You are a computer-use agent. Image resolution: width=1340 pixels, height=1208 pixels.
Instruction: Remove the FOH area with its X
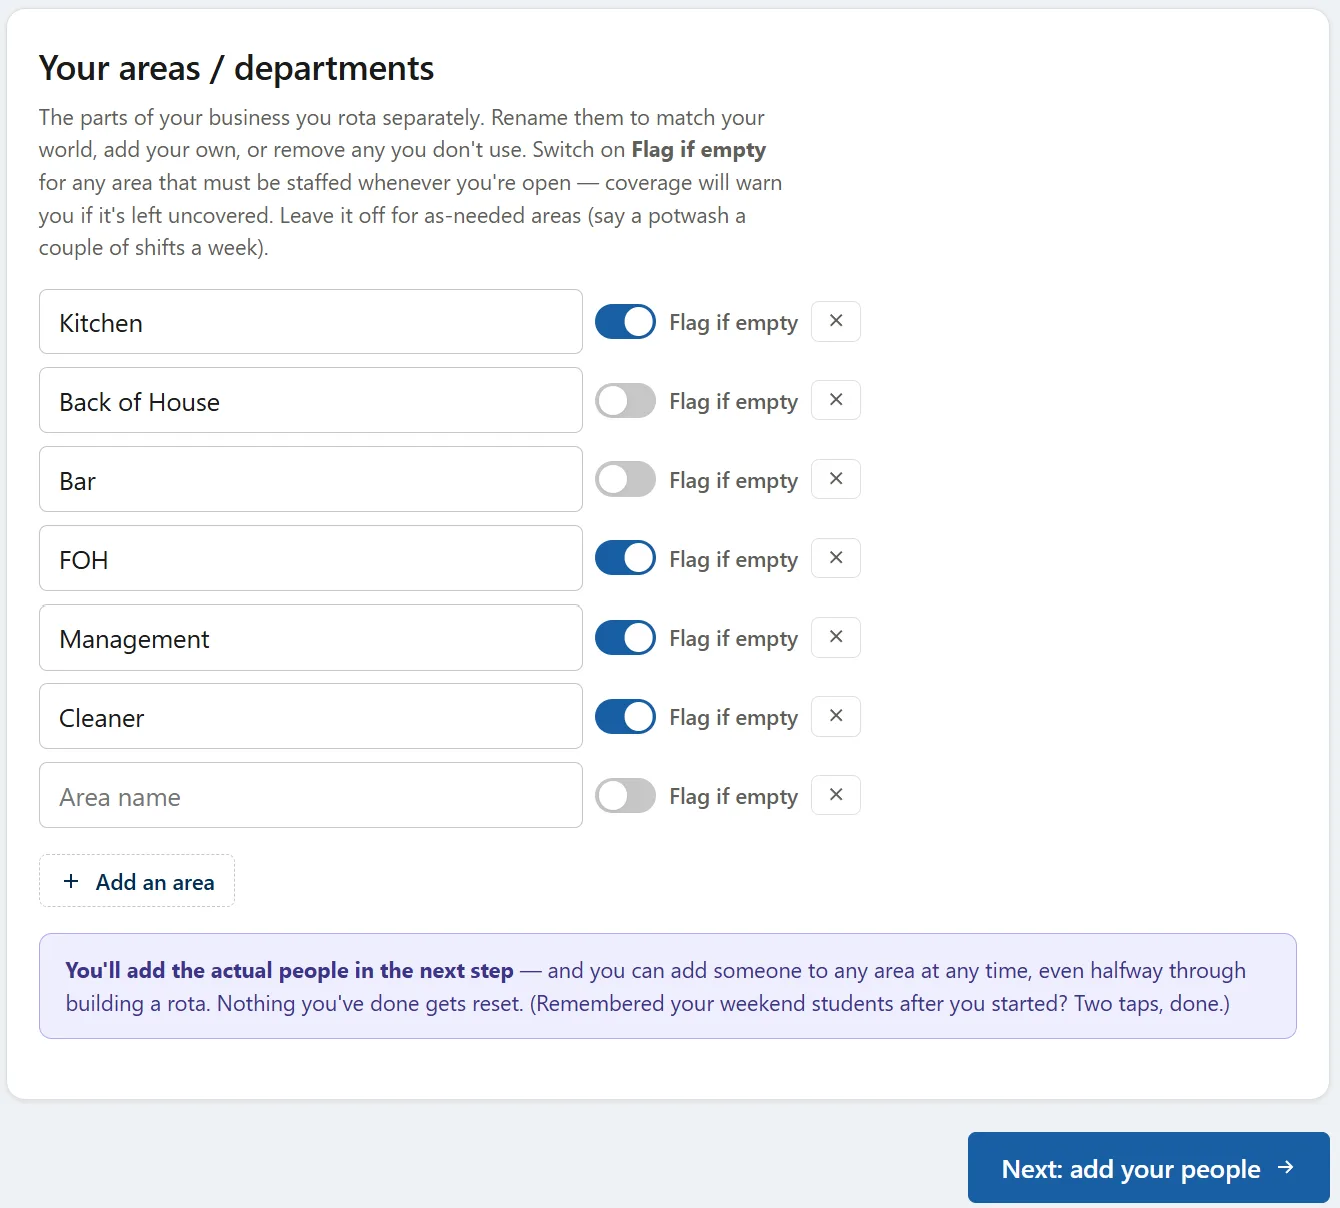click(836, 558)
